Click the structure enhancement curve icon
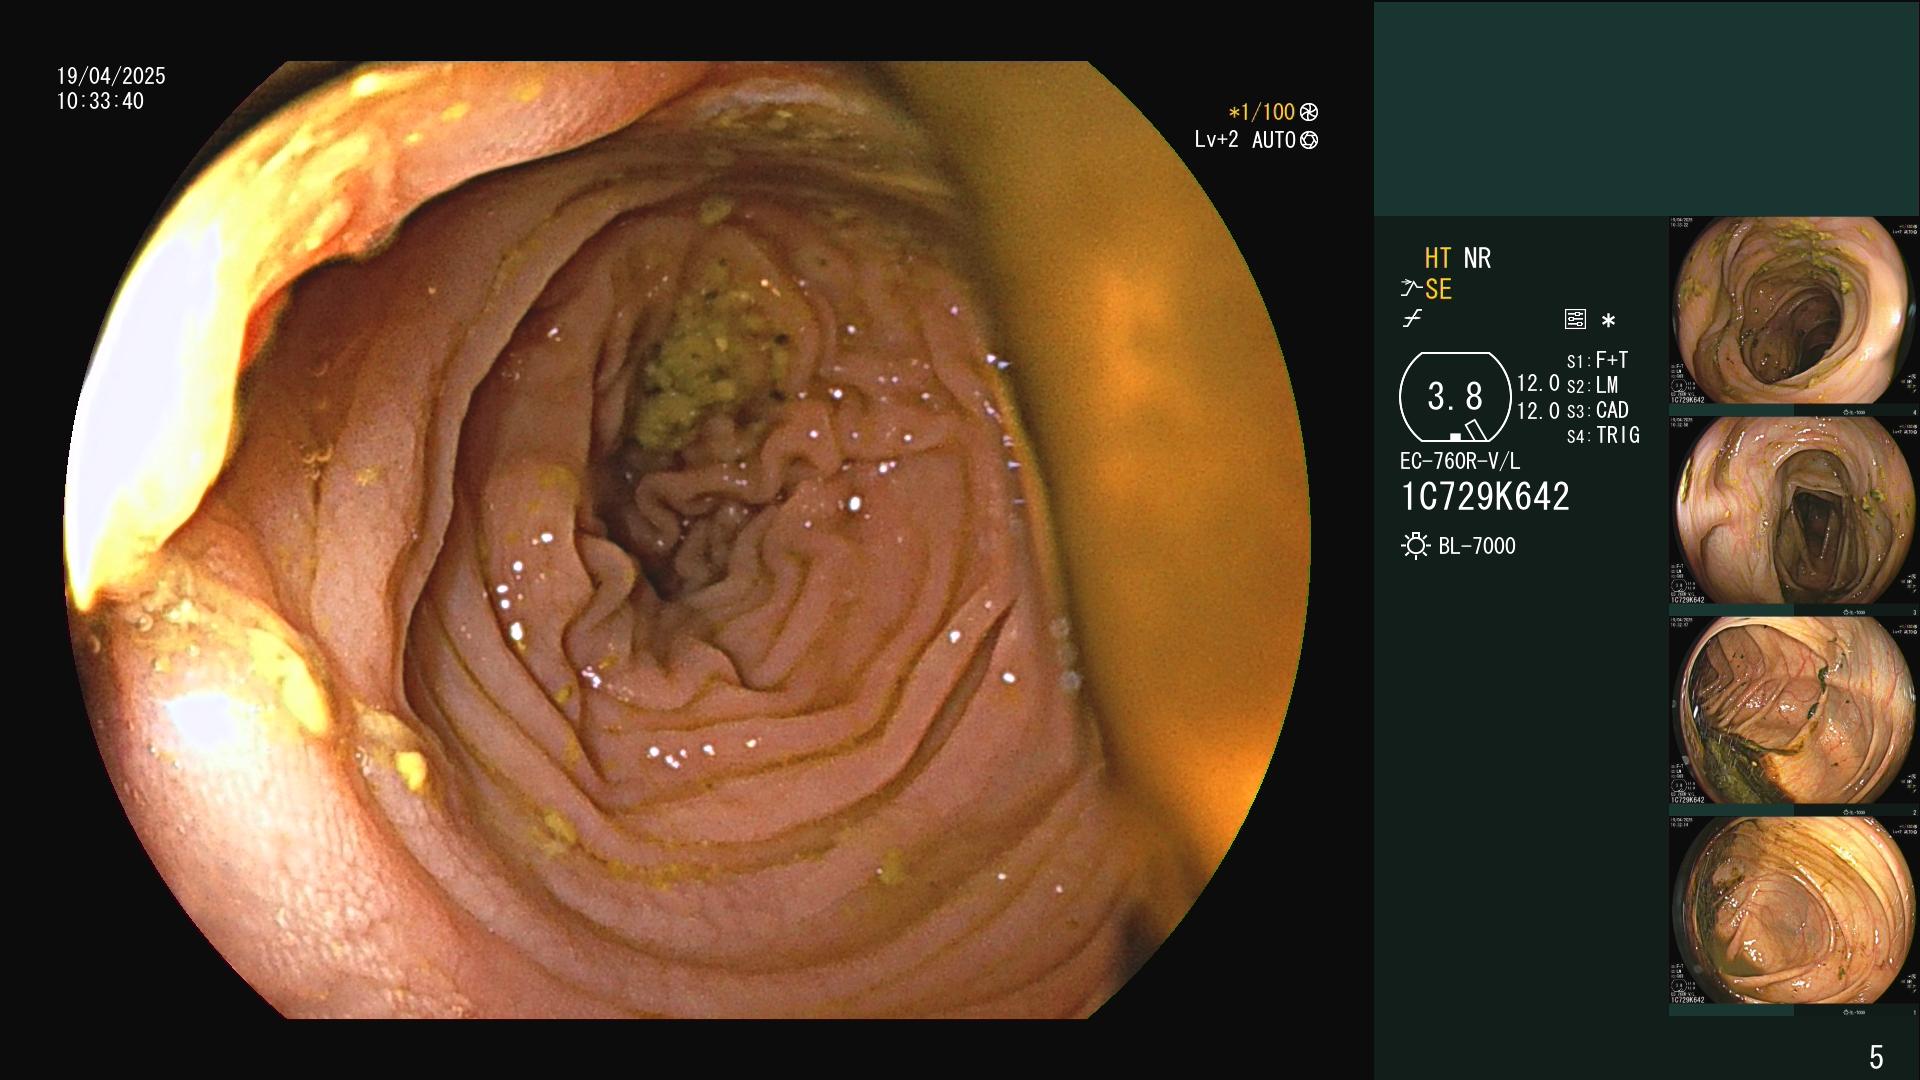The height and width of the screenshot is (1080, 1920). (1411, 289)
